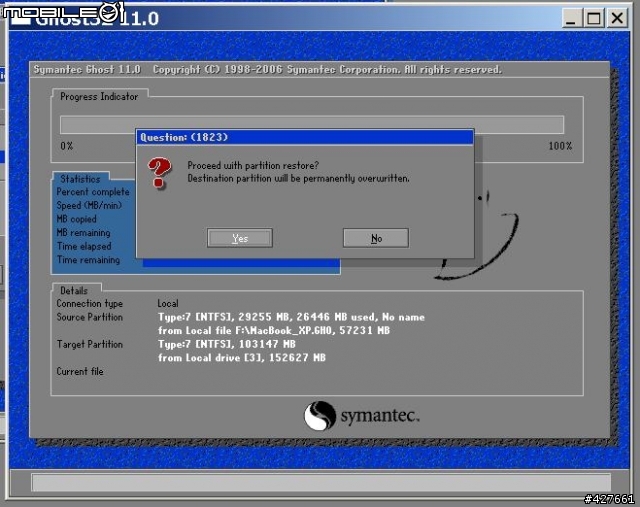Image resolution: width=640 pixels, height=507 pixels.
Task: Click the Source Partition label
Action: 90,317
